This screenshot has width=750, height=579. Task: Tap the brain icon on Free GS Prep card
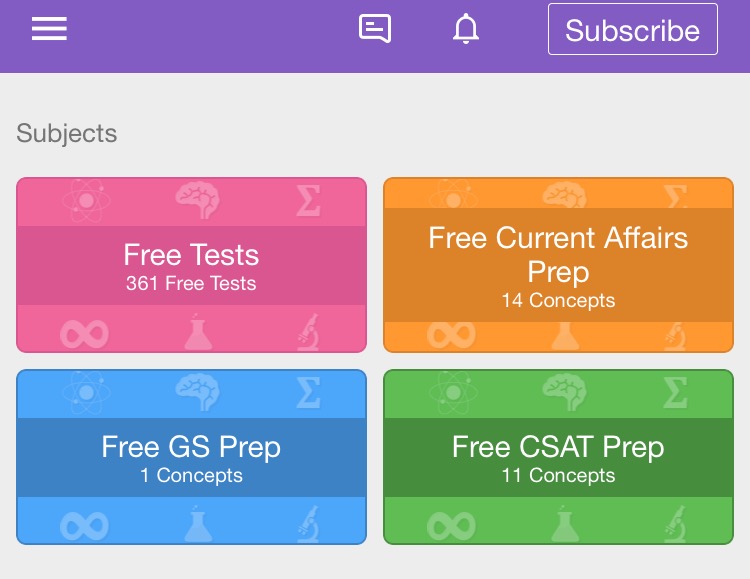[198, 391]
